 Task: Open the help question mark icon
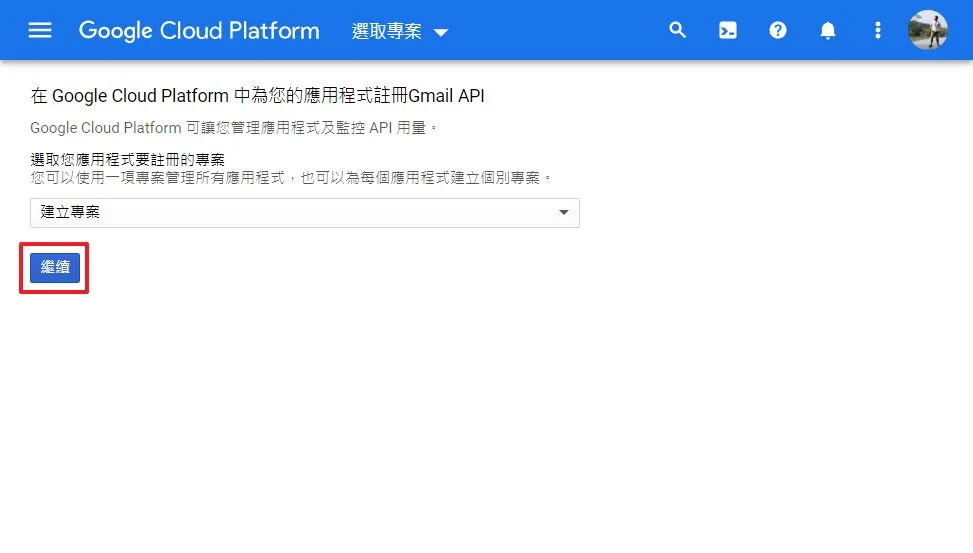tap(778, 30)
